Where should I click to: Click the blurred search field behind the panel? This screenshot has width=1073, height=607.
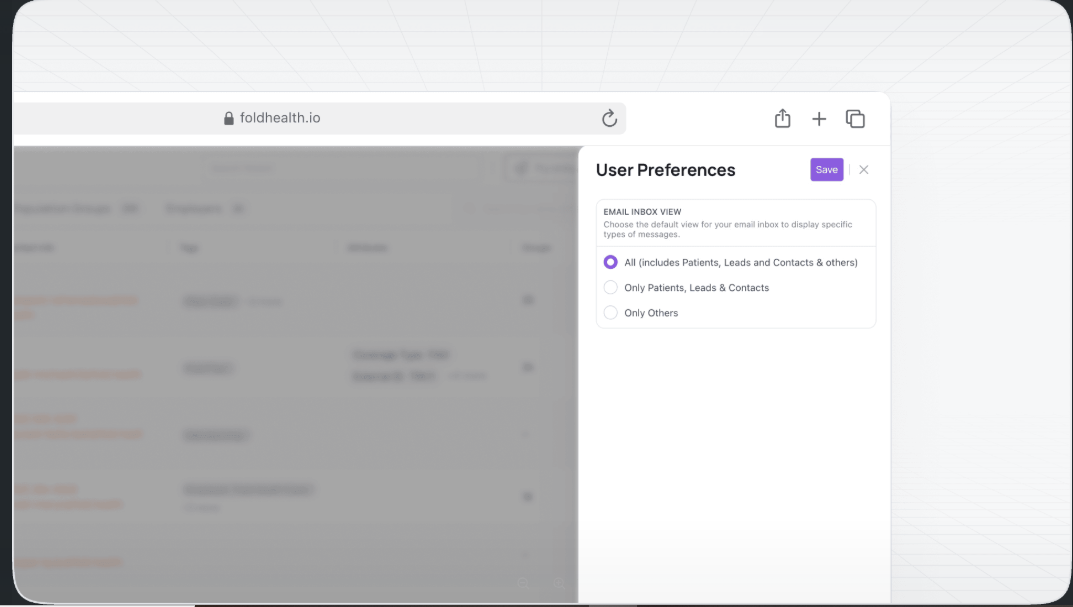tap(342, 168)
